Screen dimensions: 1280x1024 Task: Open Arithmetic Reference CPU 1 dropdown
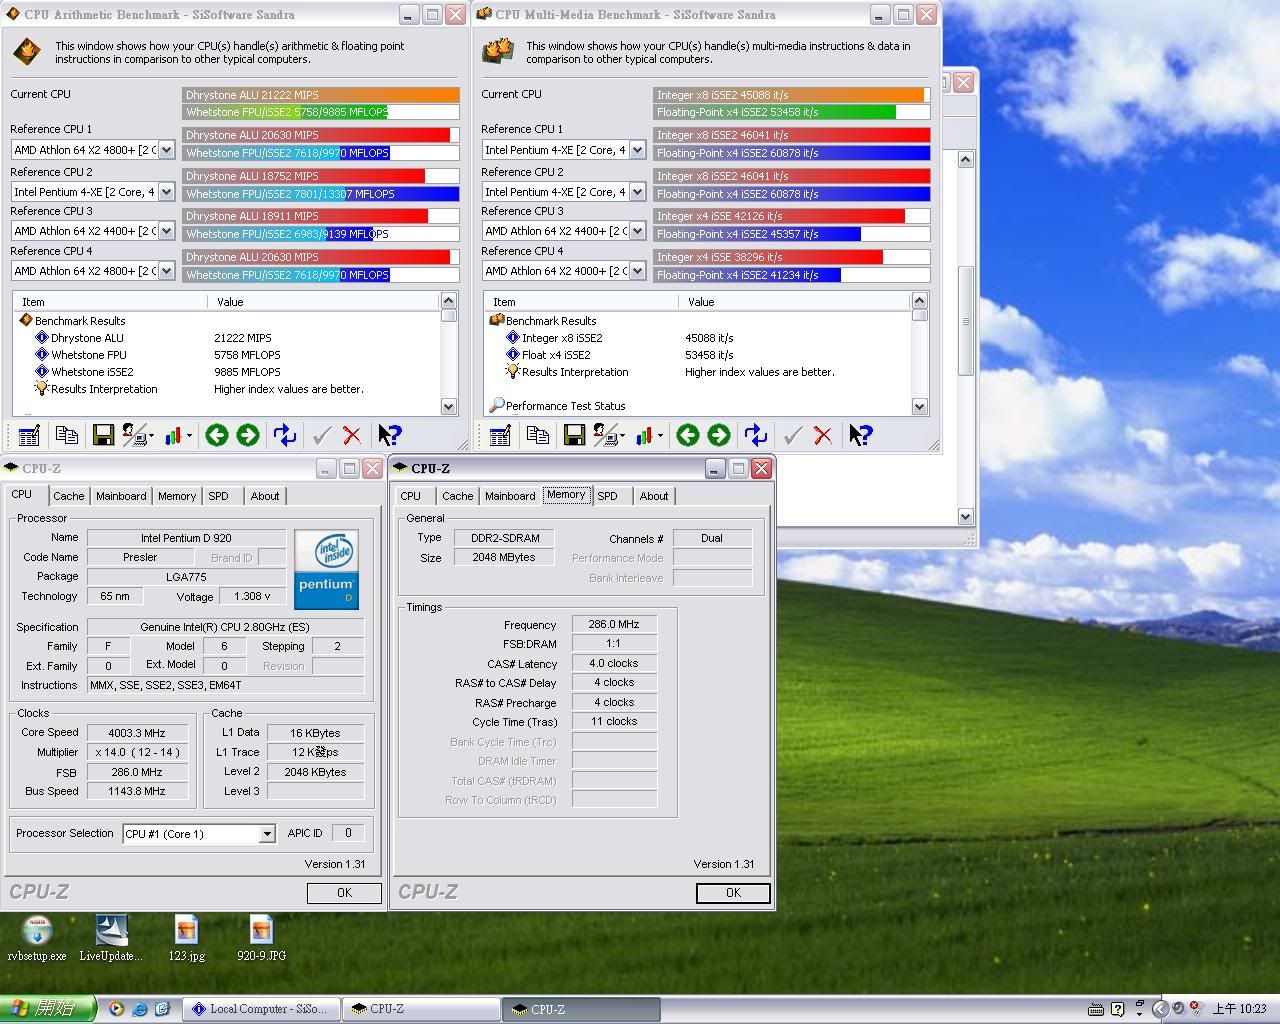tap(167, 150)
